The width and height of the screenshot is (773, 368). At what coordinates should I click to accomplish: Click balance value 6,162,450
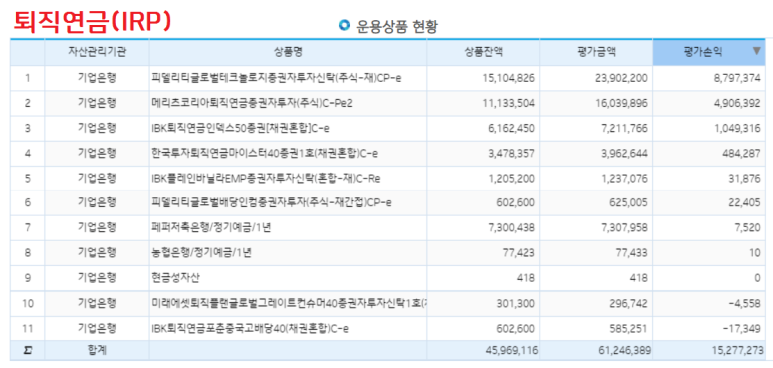(512, 128)
